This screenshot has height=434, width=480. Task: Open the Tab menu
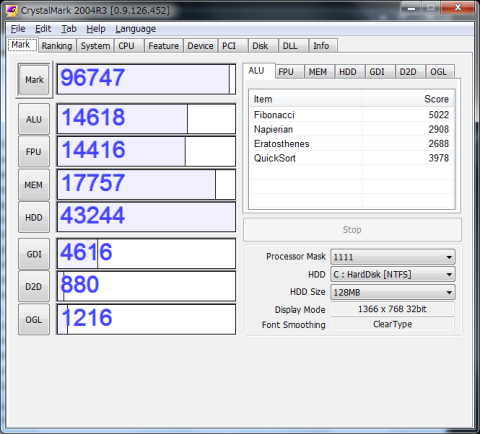69,29
